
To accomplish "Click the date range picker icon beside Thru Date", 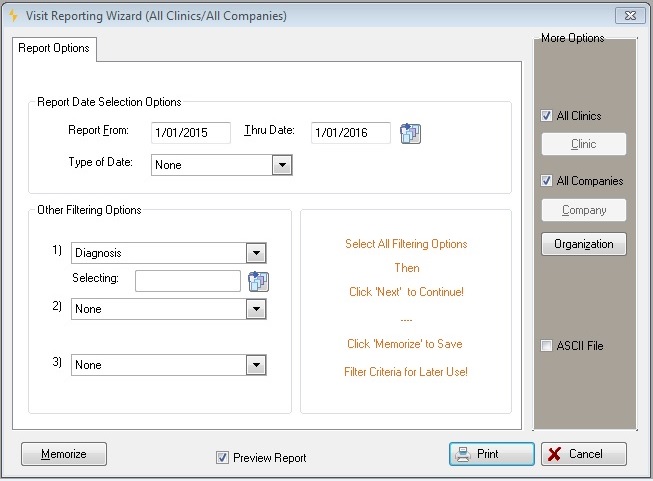I will 410,134.
